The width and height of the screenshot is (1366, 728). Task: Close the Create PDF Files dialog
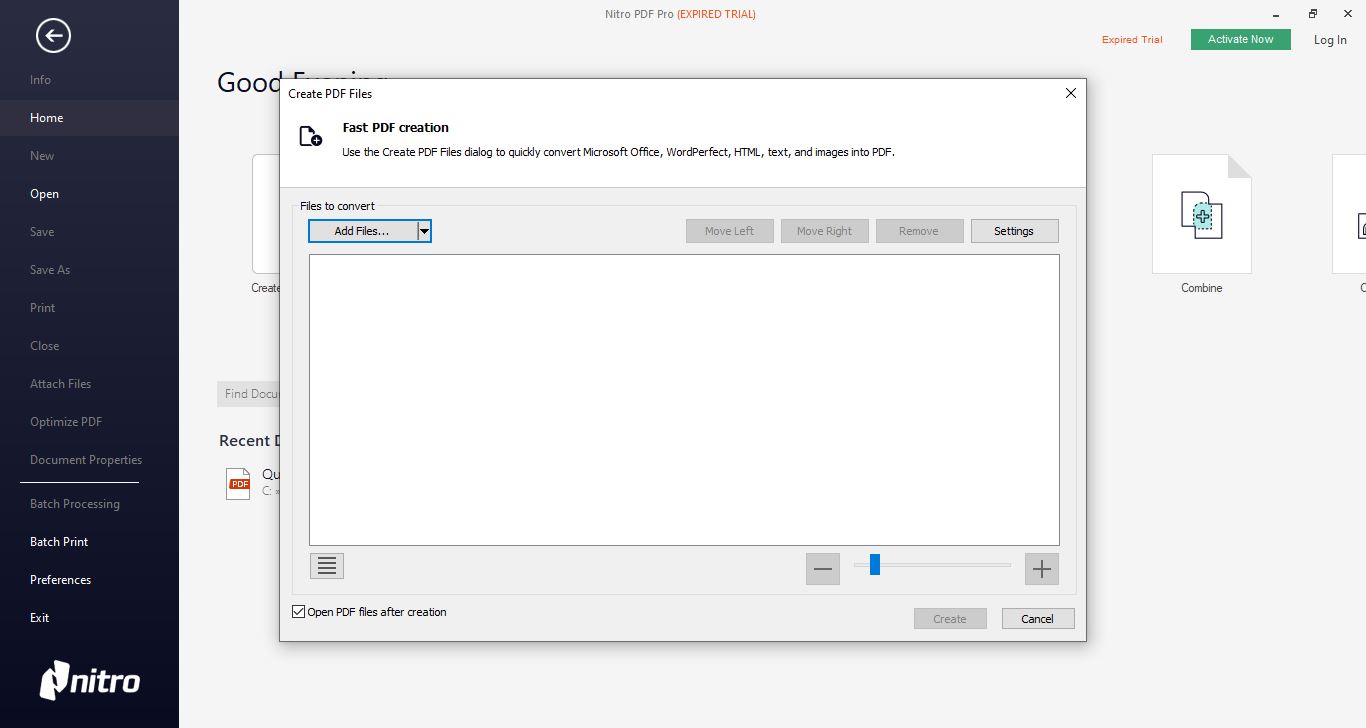[x=1070, y=93]
